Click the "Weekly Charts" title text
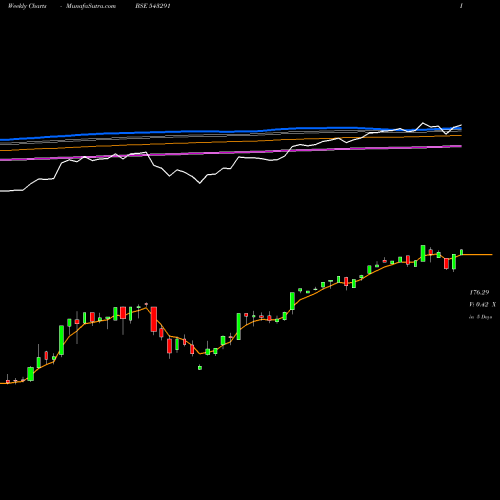The image size is (500, 500). [x=27, y=6]
